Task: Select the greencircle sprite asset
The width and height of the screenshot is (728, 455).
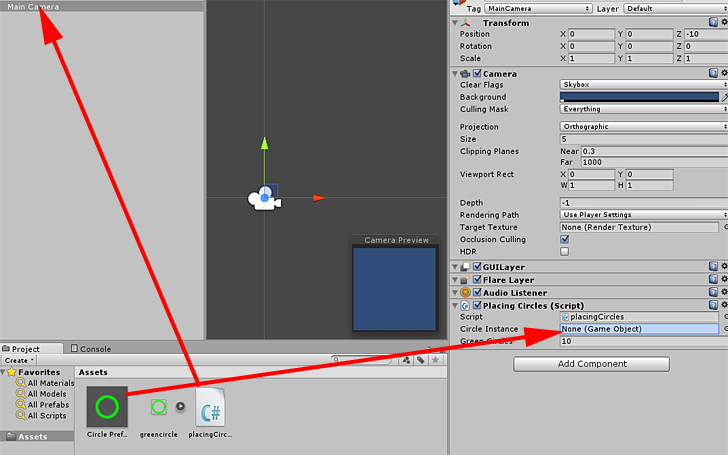Action: (158, 407)
